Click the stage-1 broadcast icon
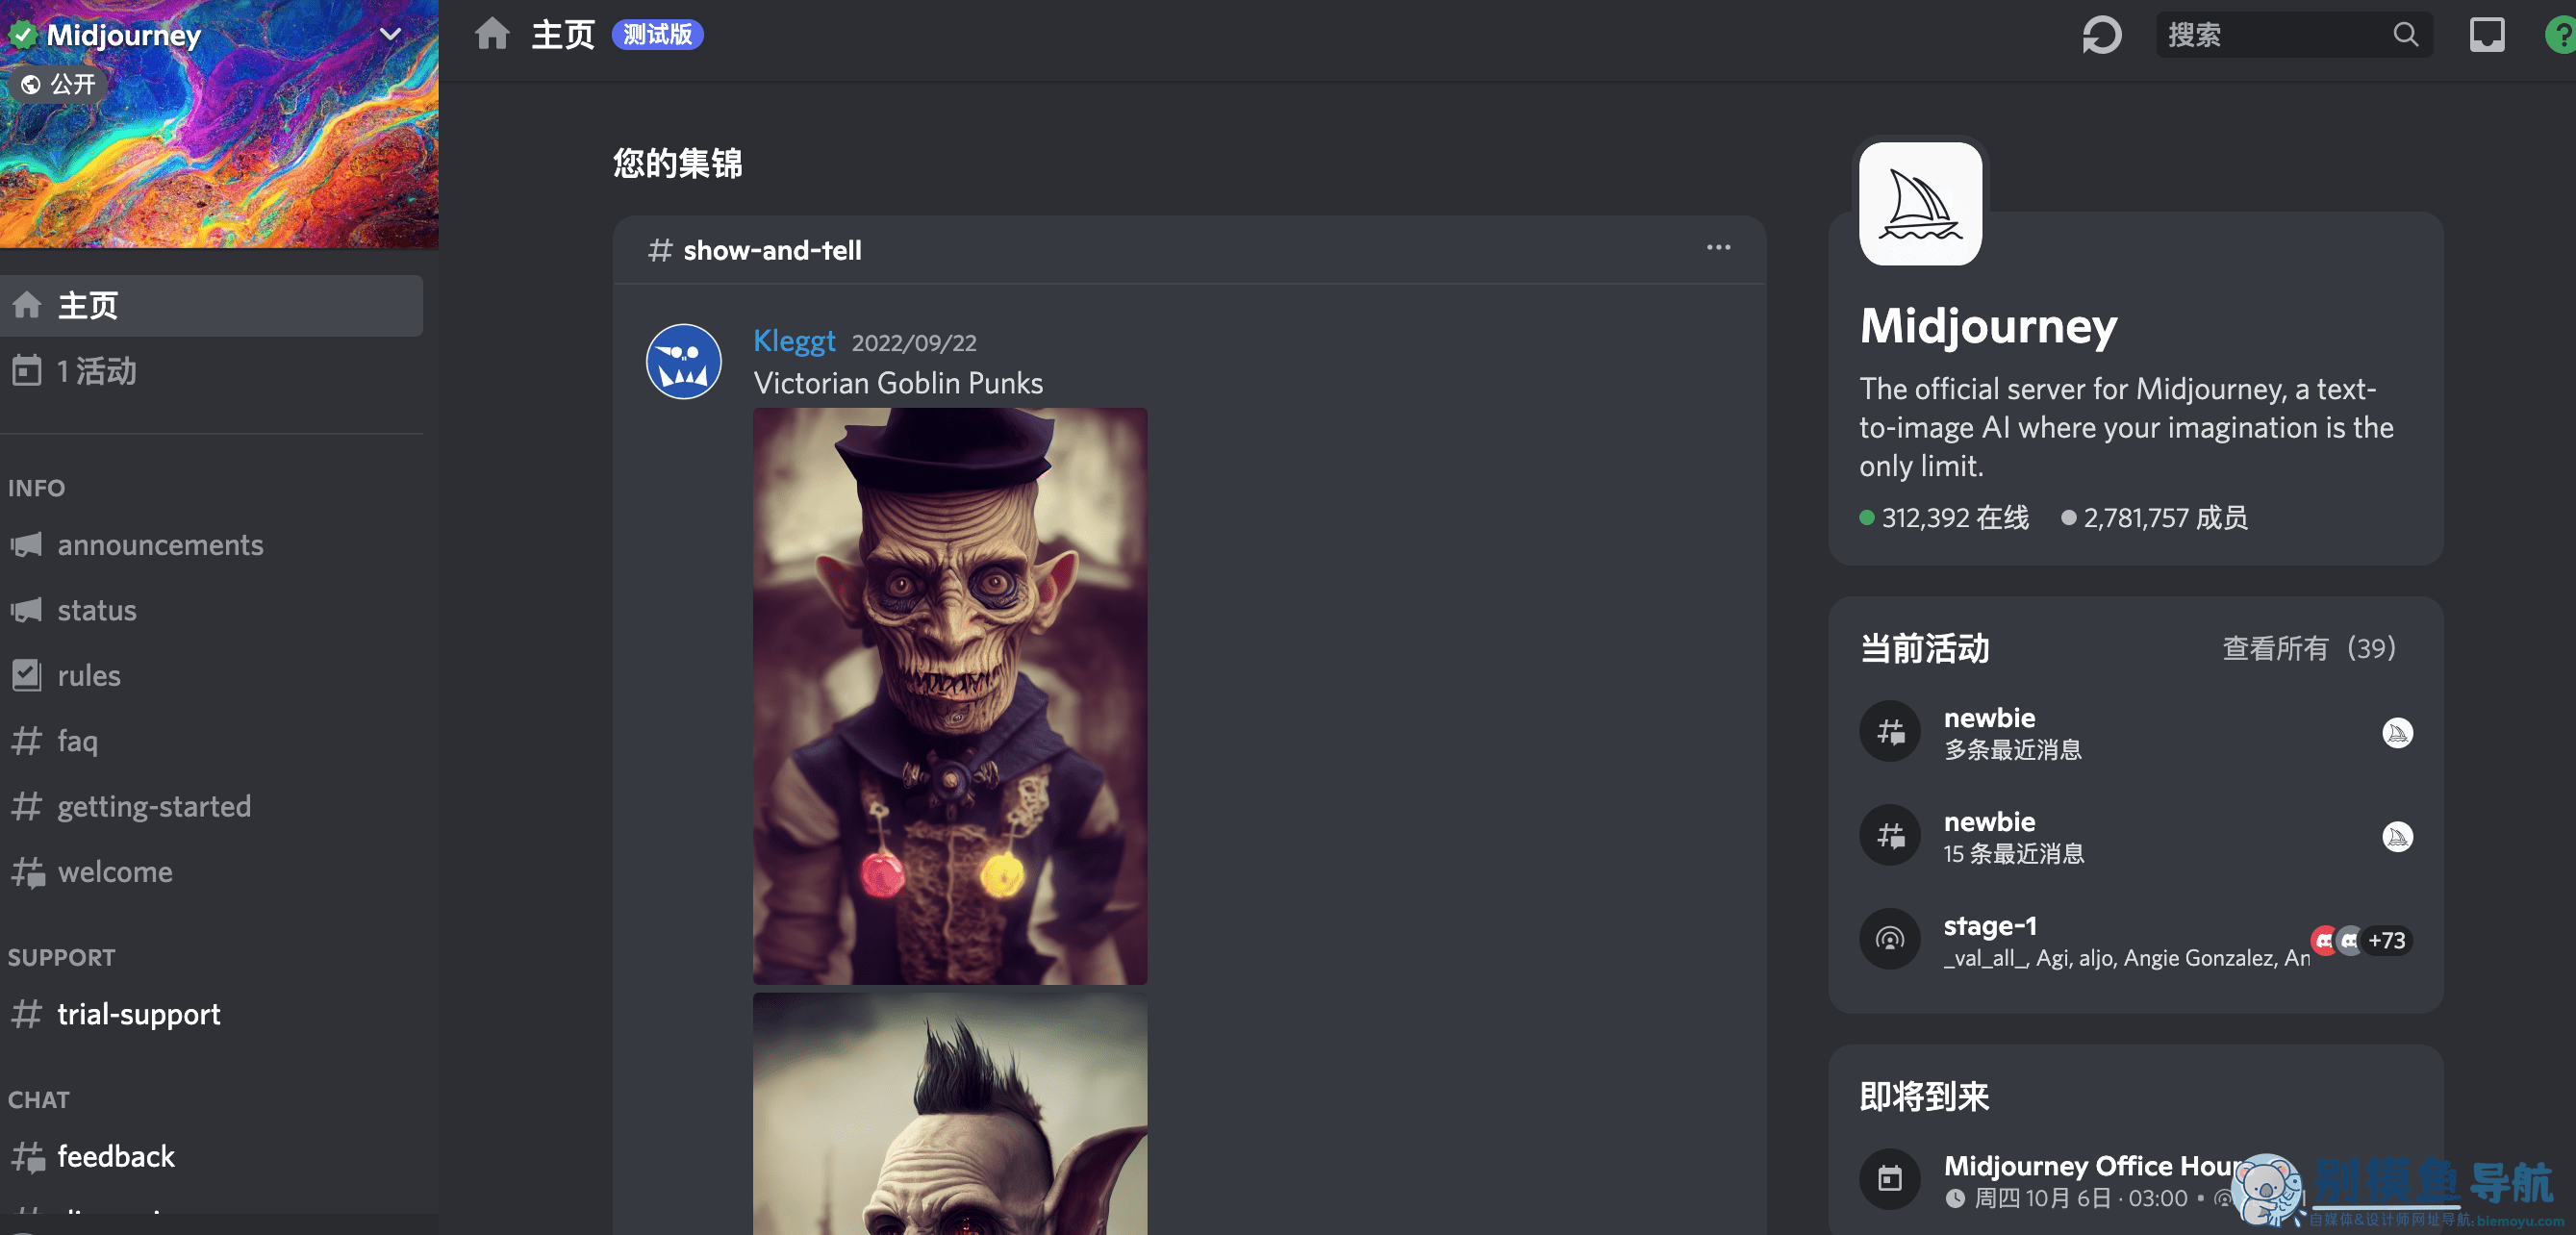Screen dimensions: 2576x1235 (x=1890, y=939)
